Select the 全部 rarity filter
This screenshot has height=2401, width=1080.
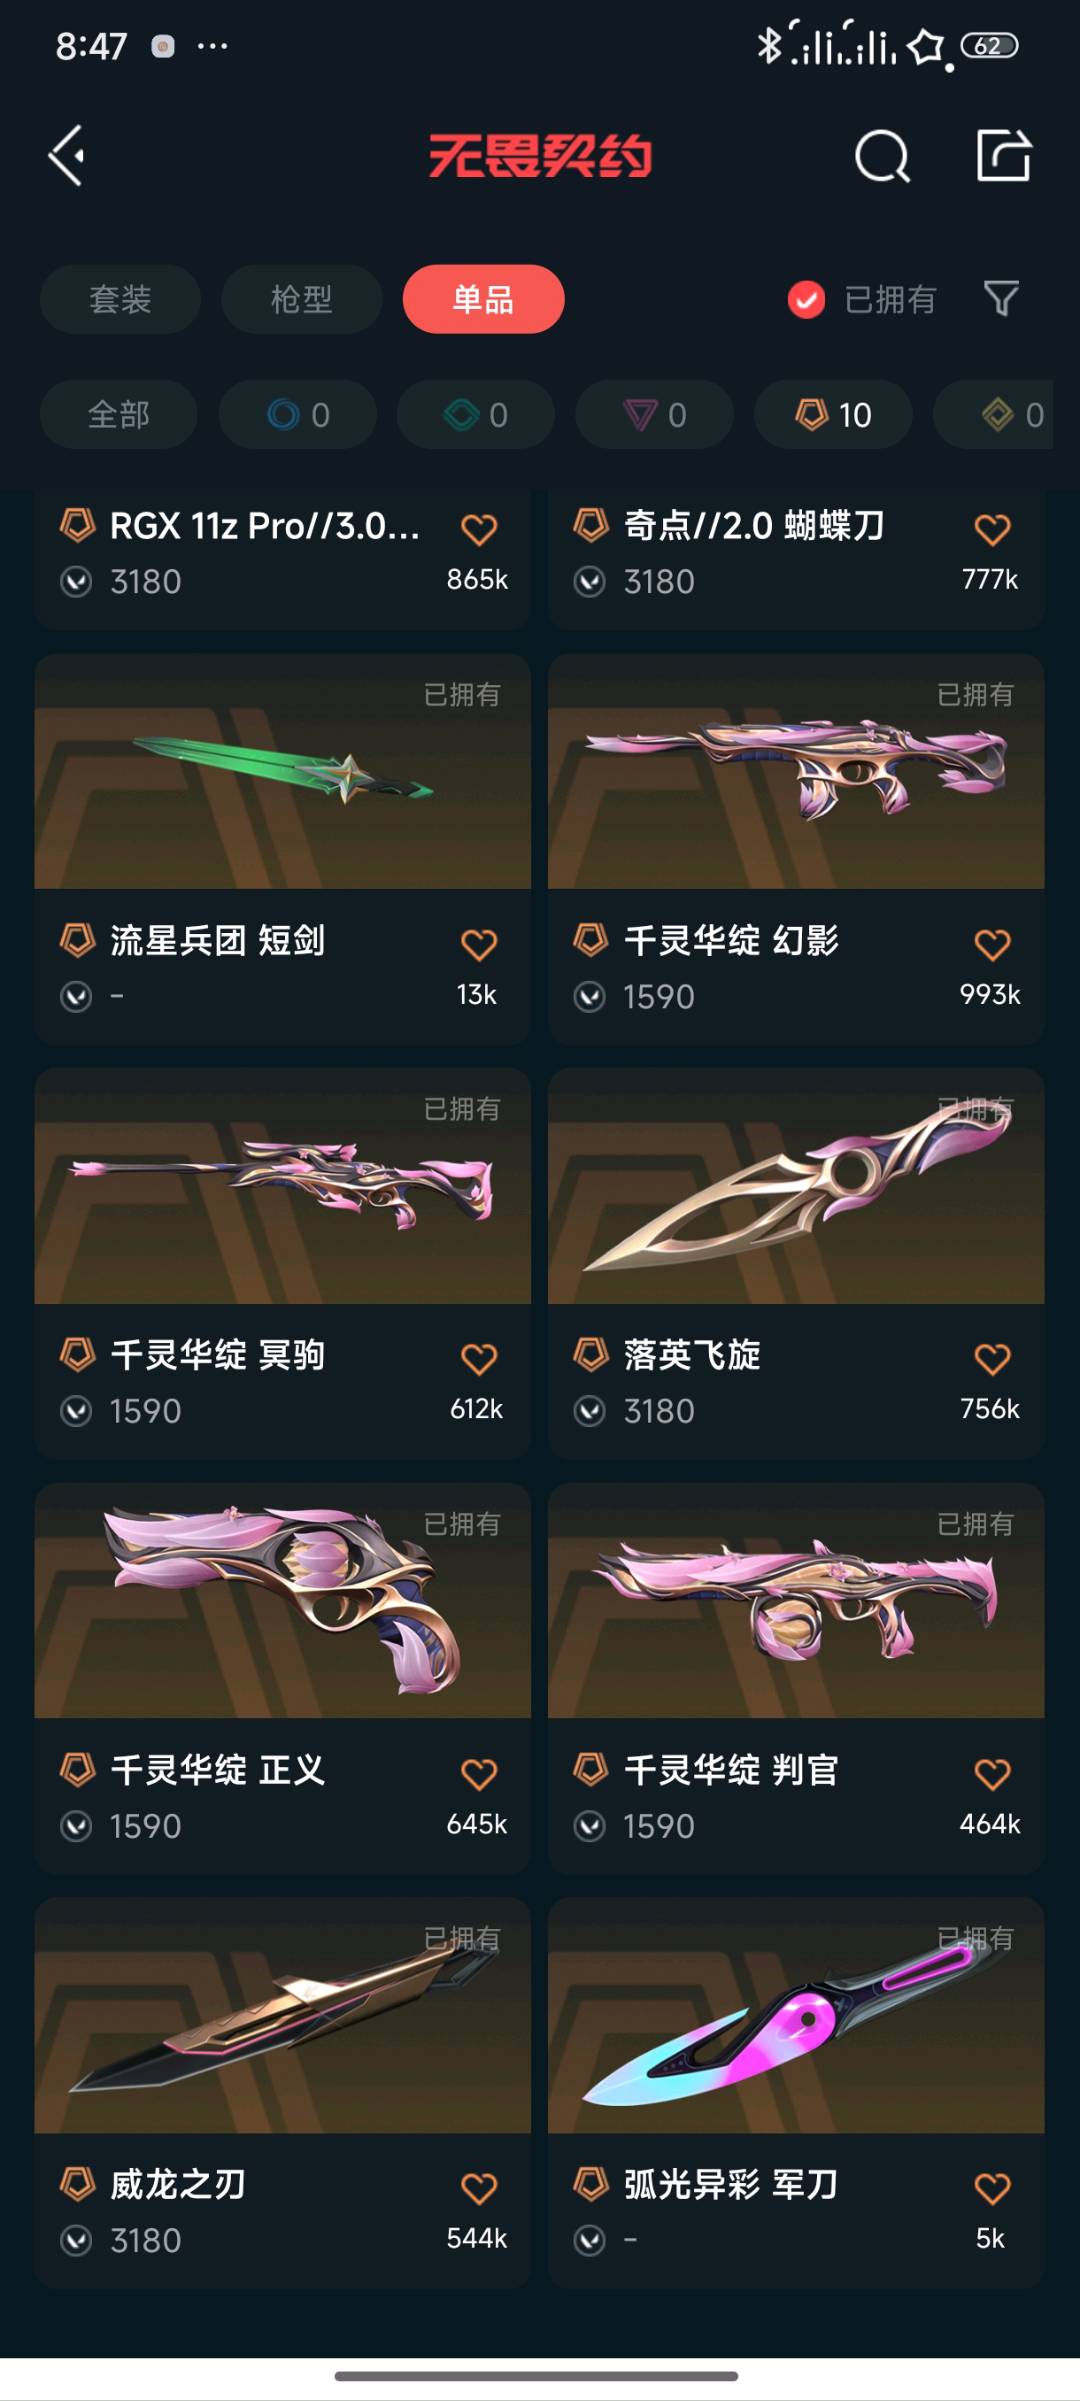click(x=118, y=414)
